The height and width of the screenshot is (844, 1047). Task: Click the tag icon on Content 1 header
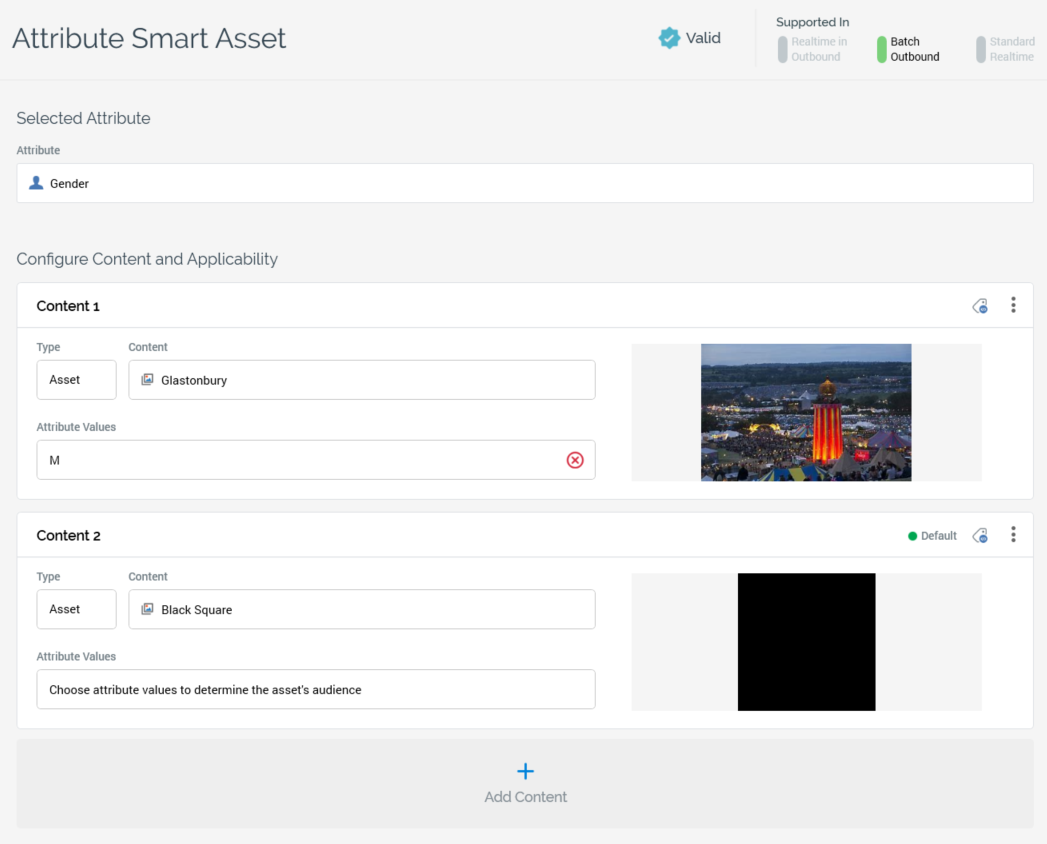(979, 305)
